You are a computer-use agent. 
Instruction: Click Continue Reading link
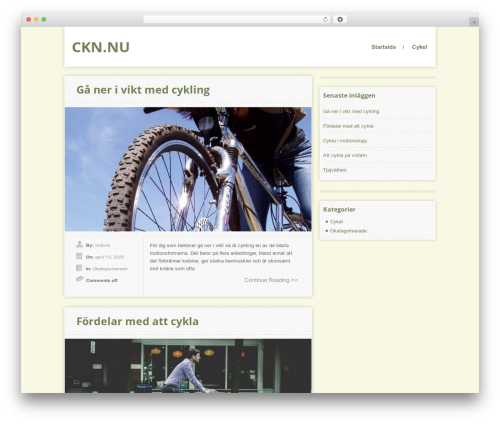(x=271, y=280)
